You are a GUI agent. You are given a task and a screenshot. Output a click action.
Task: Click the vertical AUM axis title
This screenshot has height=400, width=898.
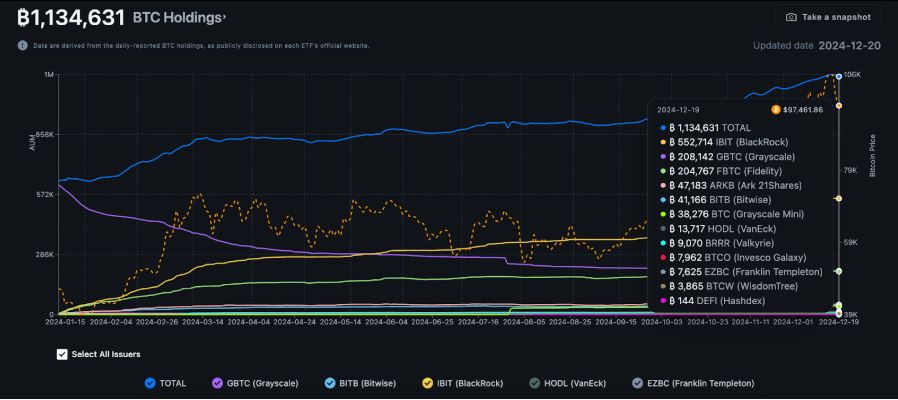click(x=32, y=144)
